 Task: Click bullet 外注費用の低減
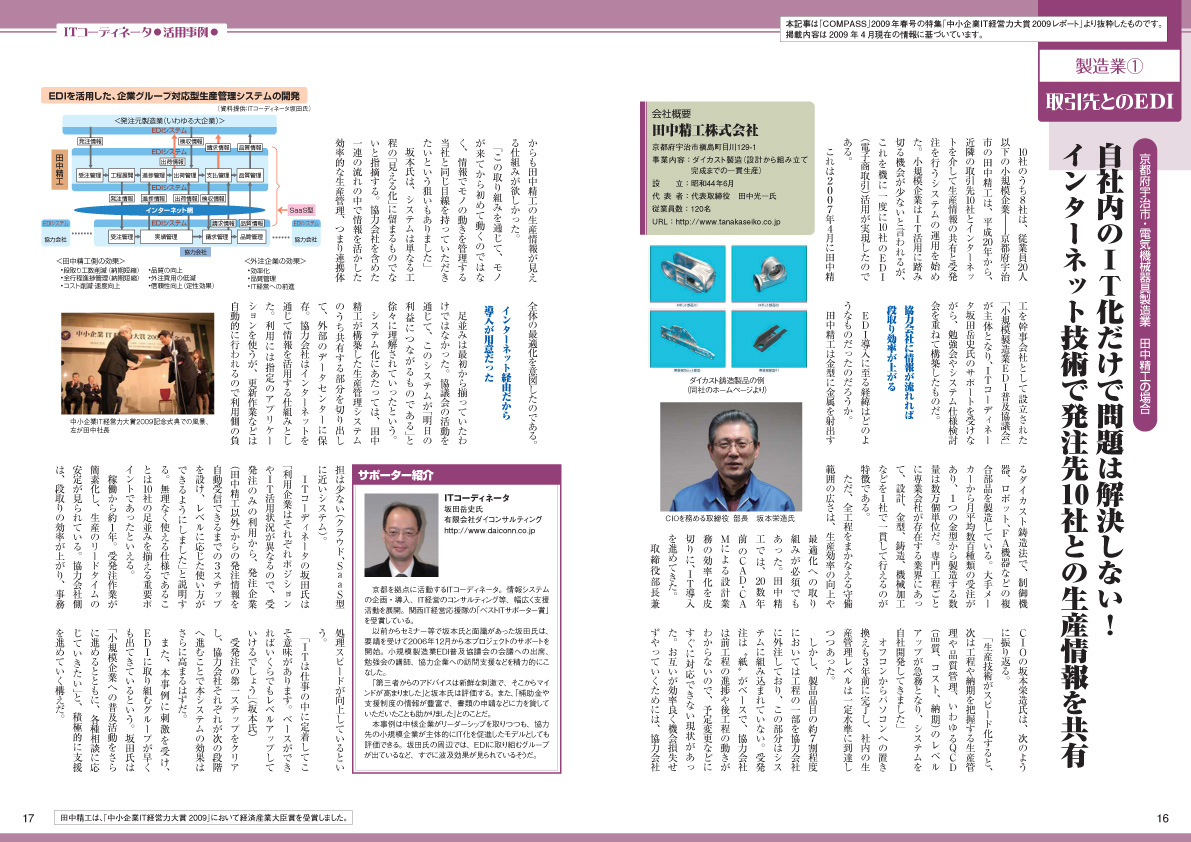(172, 278)
